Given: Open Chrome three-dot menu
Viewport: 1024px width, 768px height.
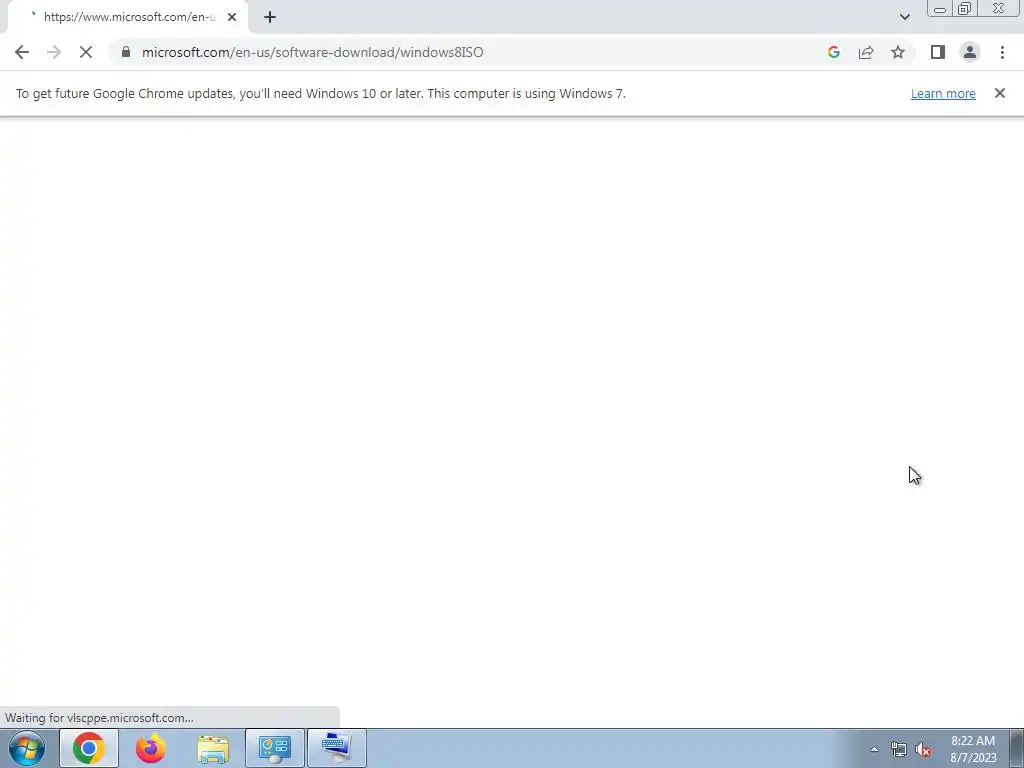Looking at the screenshot, I should click(1002, 52).
